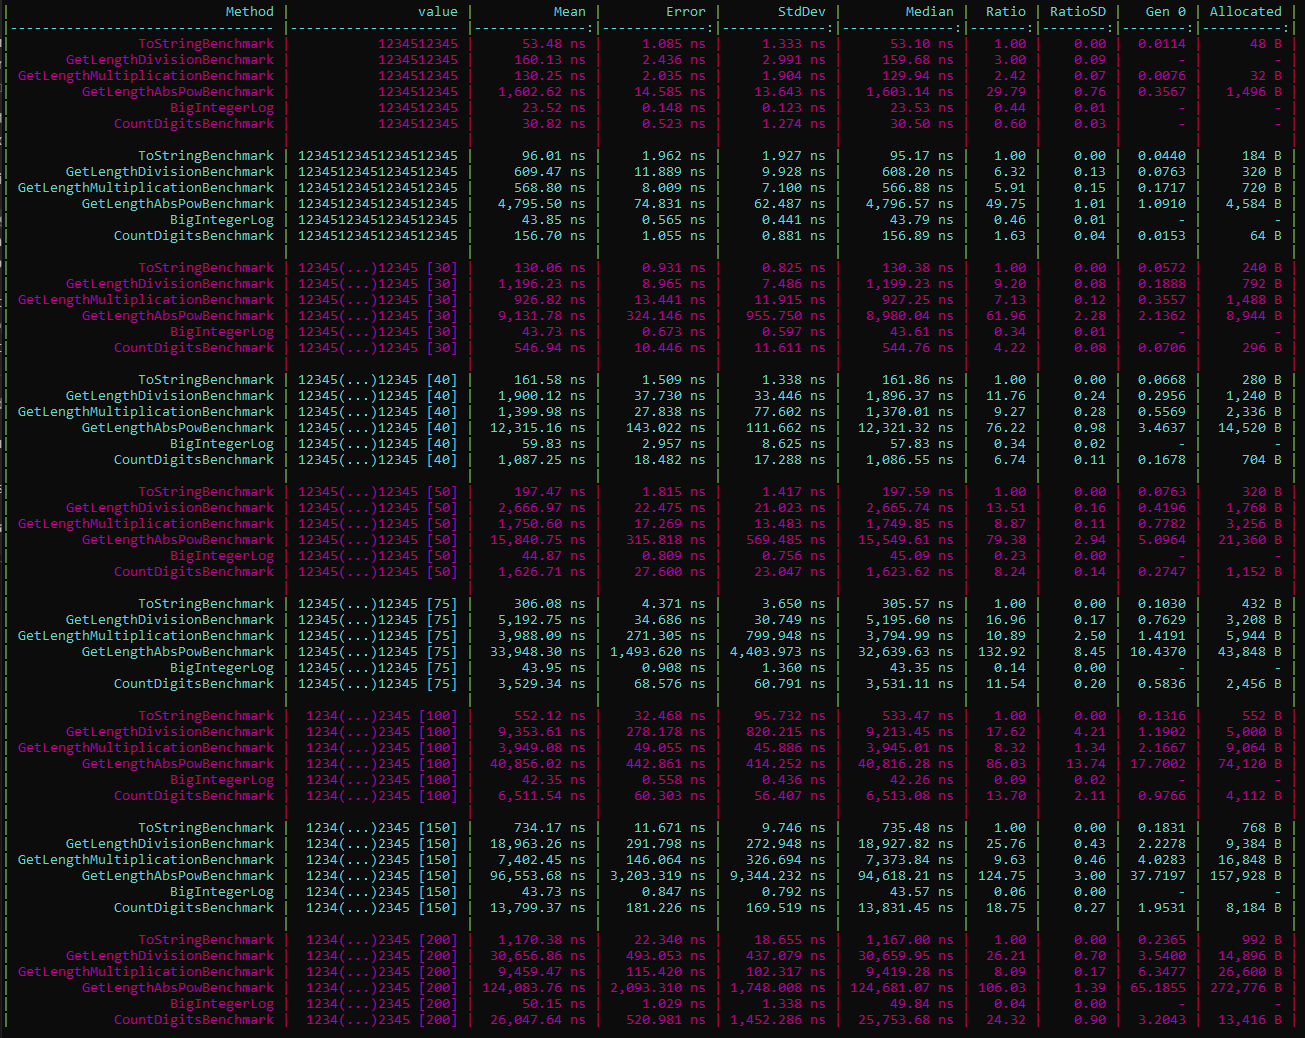Select the ratio value 106.03
Viewport: 1305px width, 1038px height.
(x=1002, y=988)
